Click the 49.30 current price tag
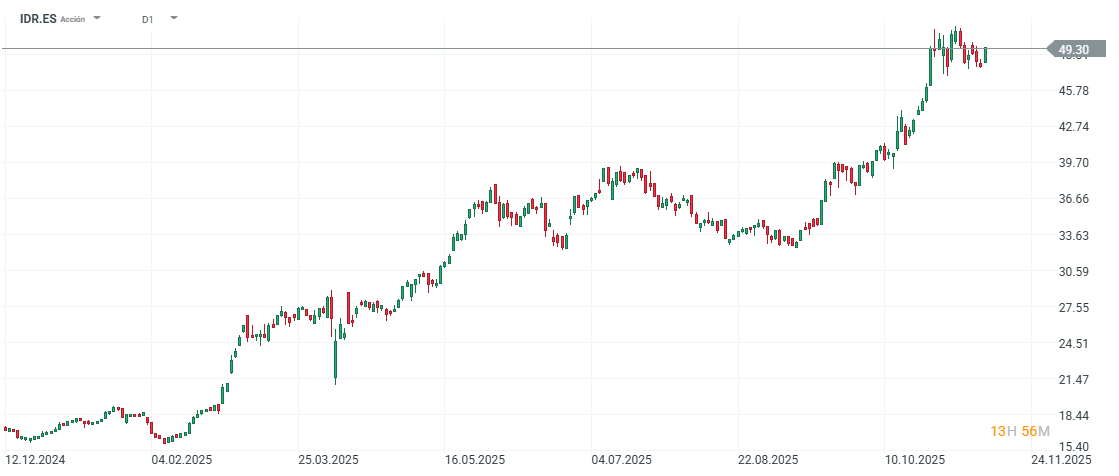Screen dimensions: 1119x476 pos(1073,49)
